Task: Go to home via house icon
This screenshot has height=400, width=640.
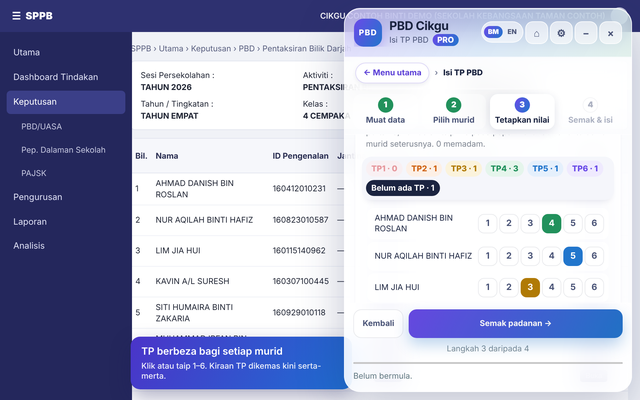Action: 536,33
